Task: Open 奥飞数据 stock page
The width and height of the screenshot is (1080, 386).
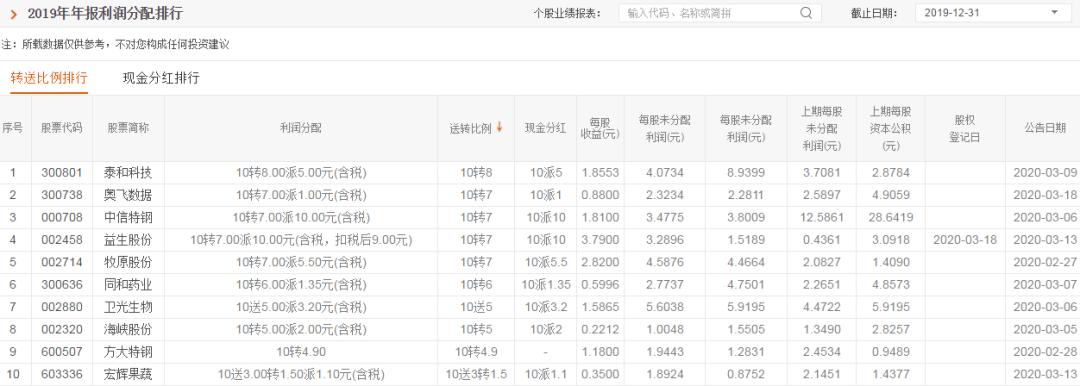Action: pos(129,195)
